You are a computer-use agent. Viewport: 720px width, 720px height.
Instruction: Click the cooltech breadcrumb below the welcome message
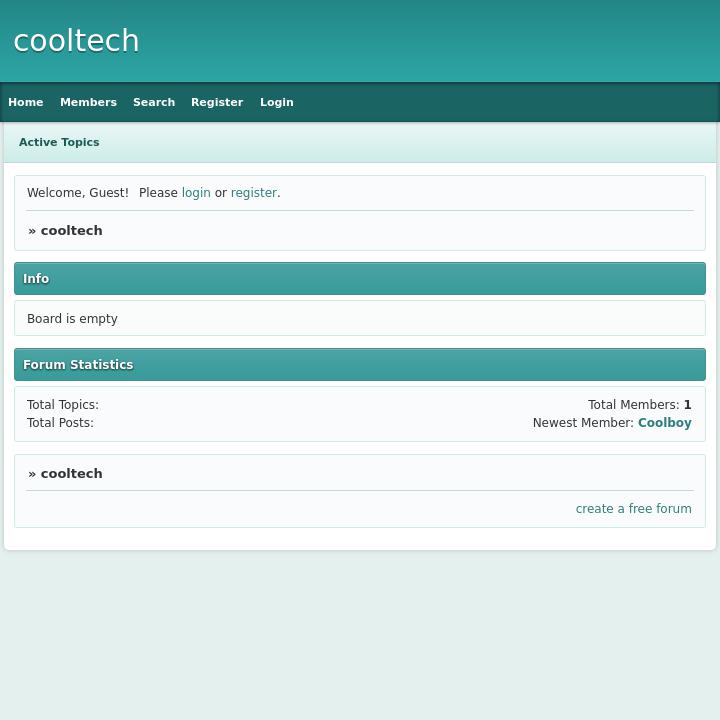pyautogui.click(x=71, y=231)
